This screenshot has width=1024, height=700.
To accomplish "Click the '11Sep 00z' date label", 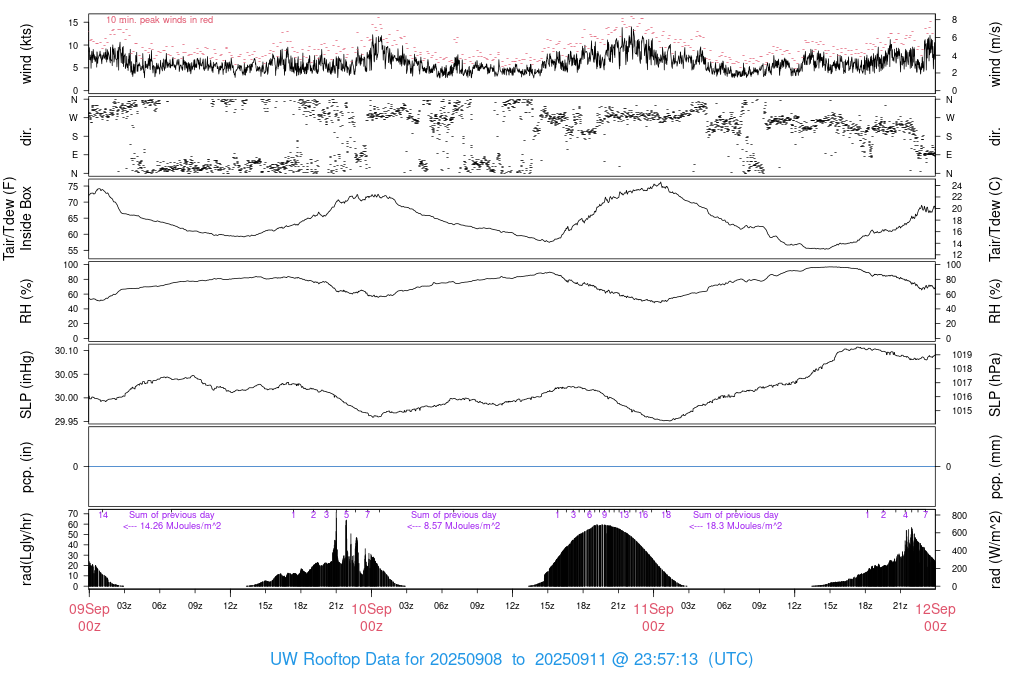I will (x=653, y=618).
